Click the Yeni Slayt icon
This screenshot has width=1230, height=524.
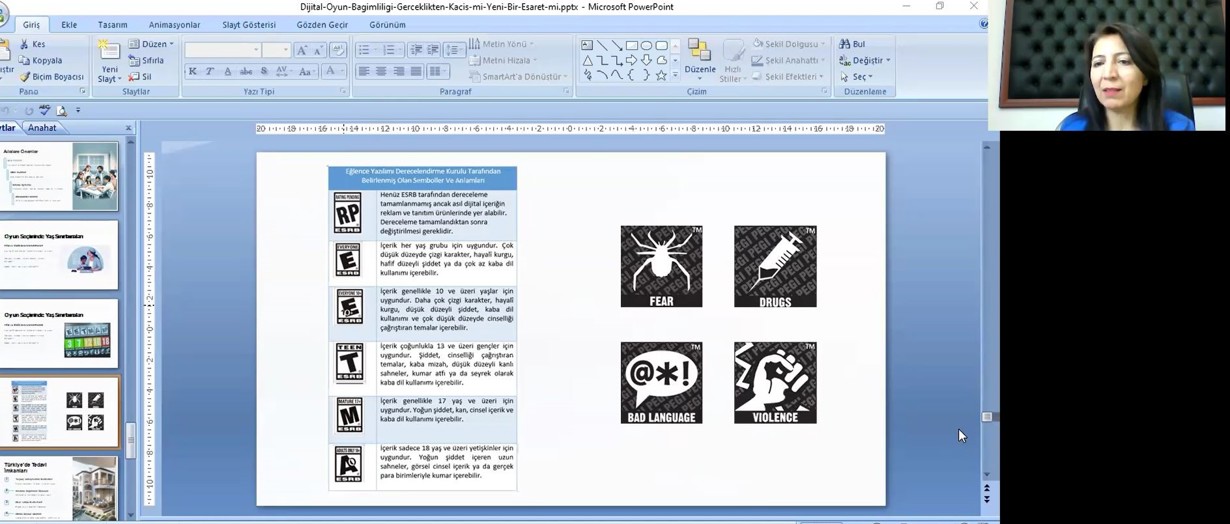108,49
